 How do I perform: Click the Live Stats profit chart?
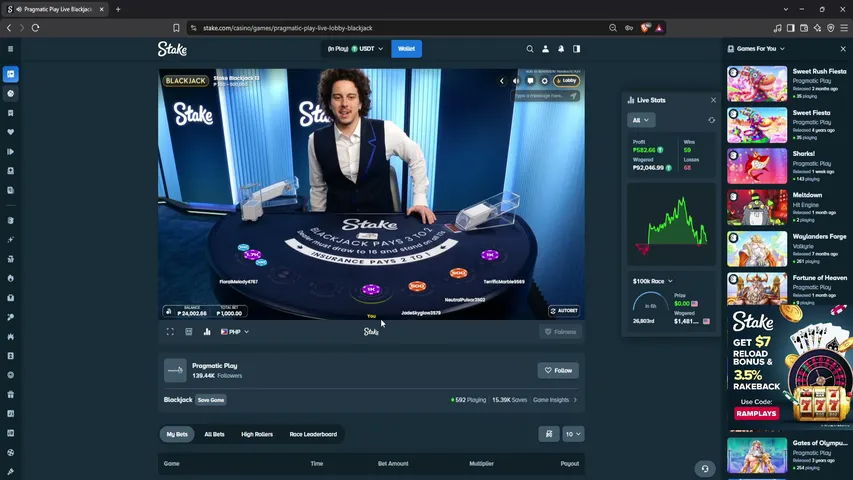click(672, 224)
